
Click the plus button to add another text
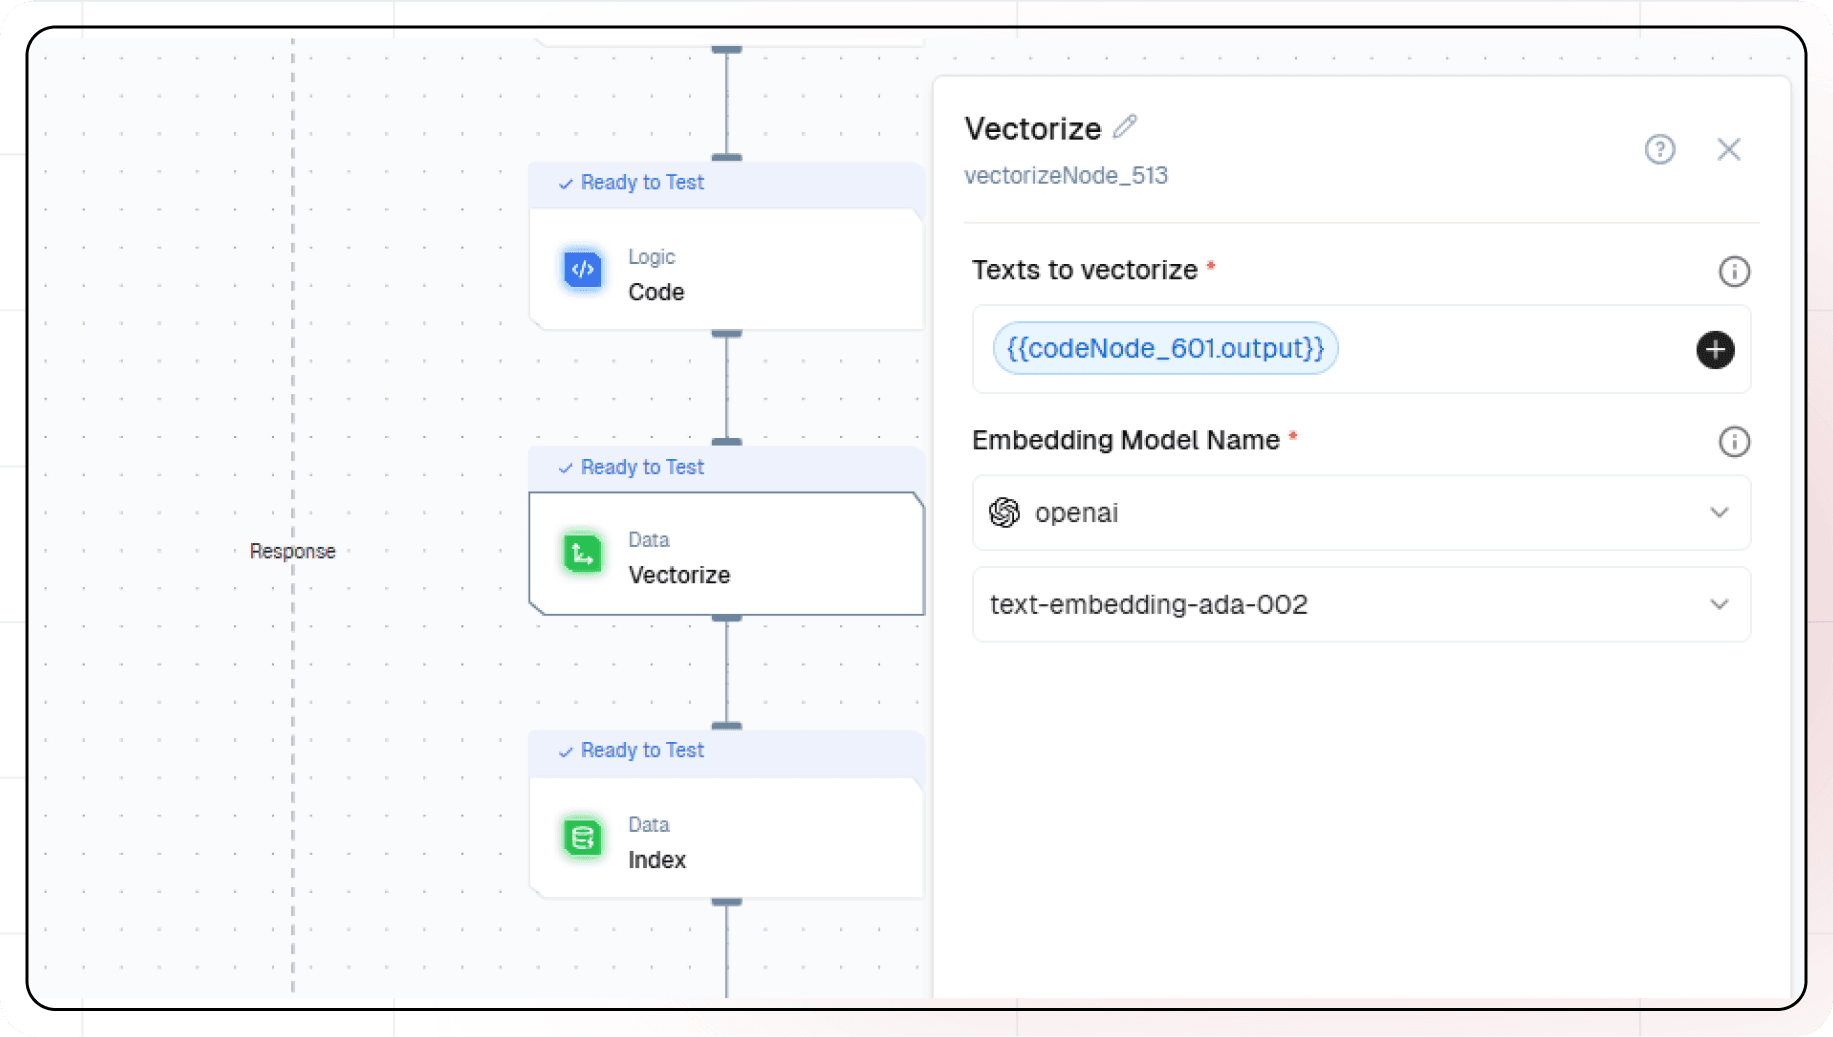[1715, 350]
